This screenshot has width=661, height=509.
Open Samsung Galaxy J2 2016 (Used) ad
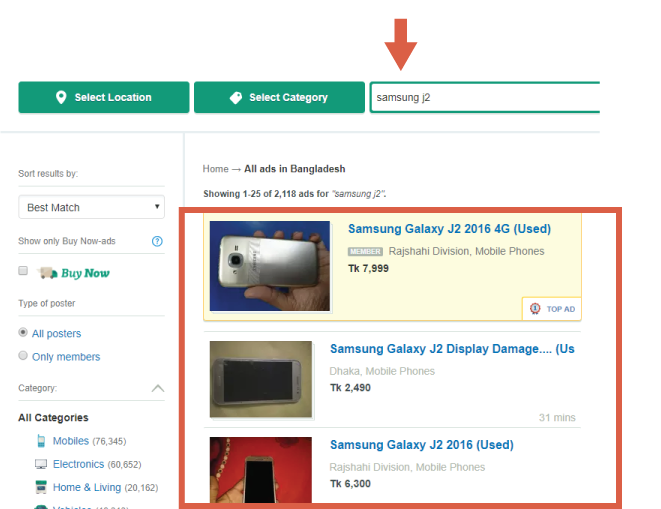[x=422, y=445]
